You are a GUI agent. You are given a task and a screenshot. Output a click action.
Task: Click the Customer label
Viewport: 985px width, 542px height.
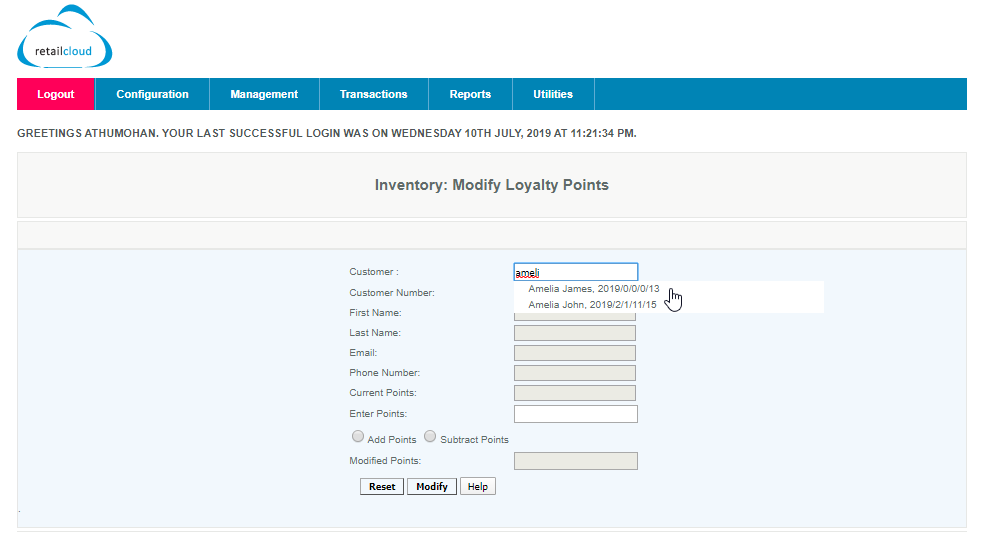pyautogui.click(x=374, y=272)
